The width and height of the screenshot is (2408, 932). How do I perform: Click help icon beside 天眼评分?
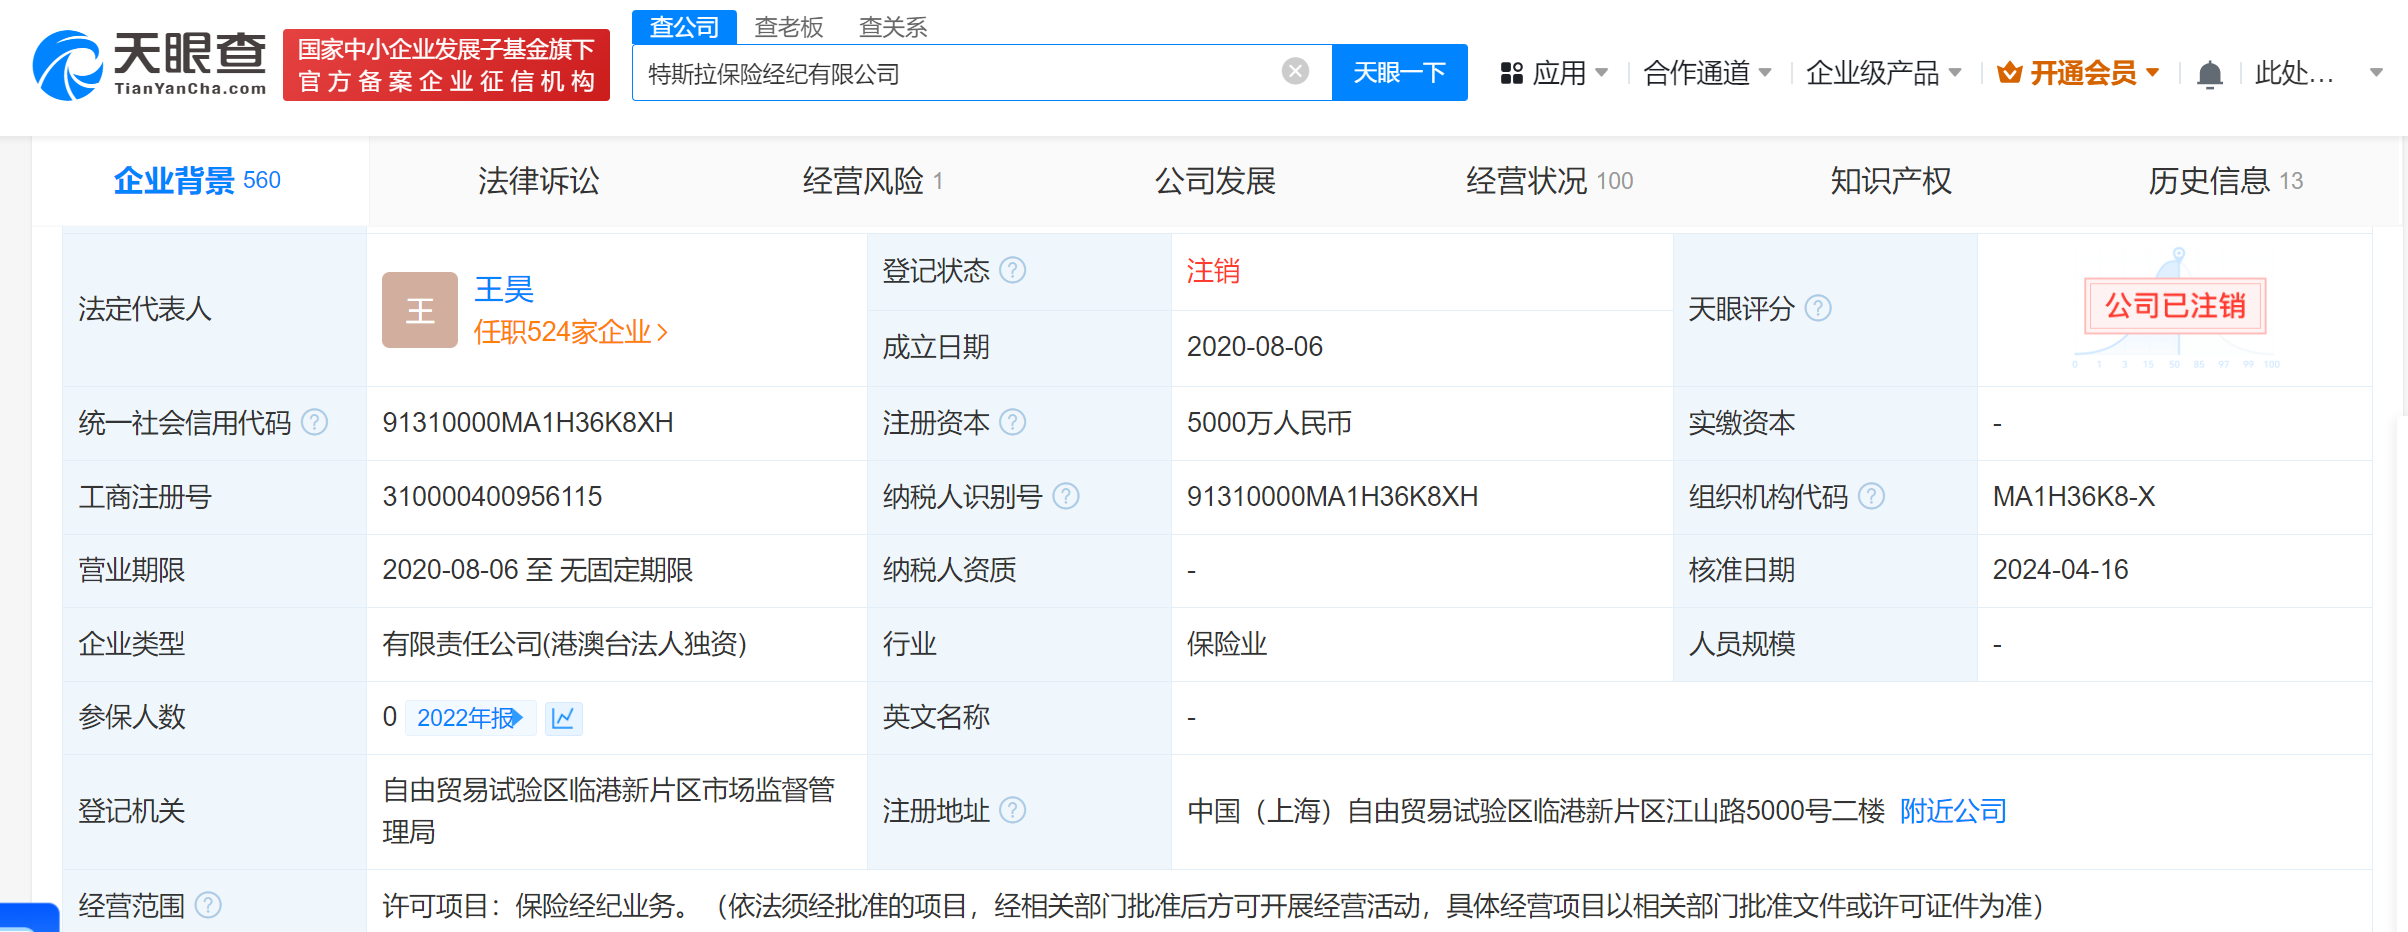1818,308
